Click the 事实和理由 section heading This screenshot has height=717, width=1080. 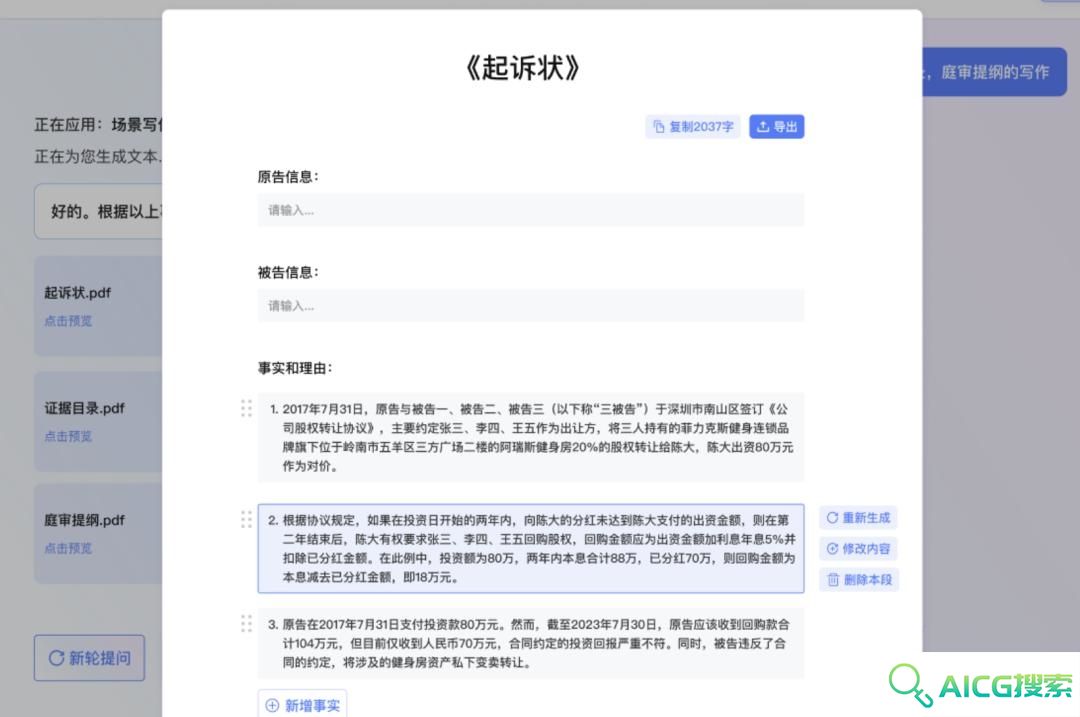tap(295, 368)
